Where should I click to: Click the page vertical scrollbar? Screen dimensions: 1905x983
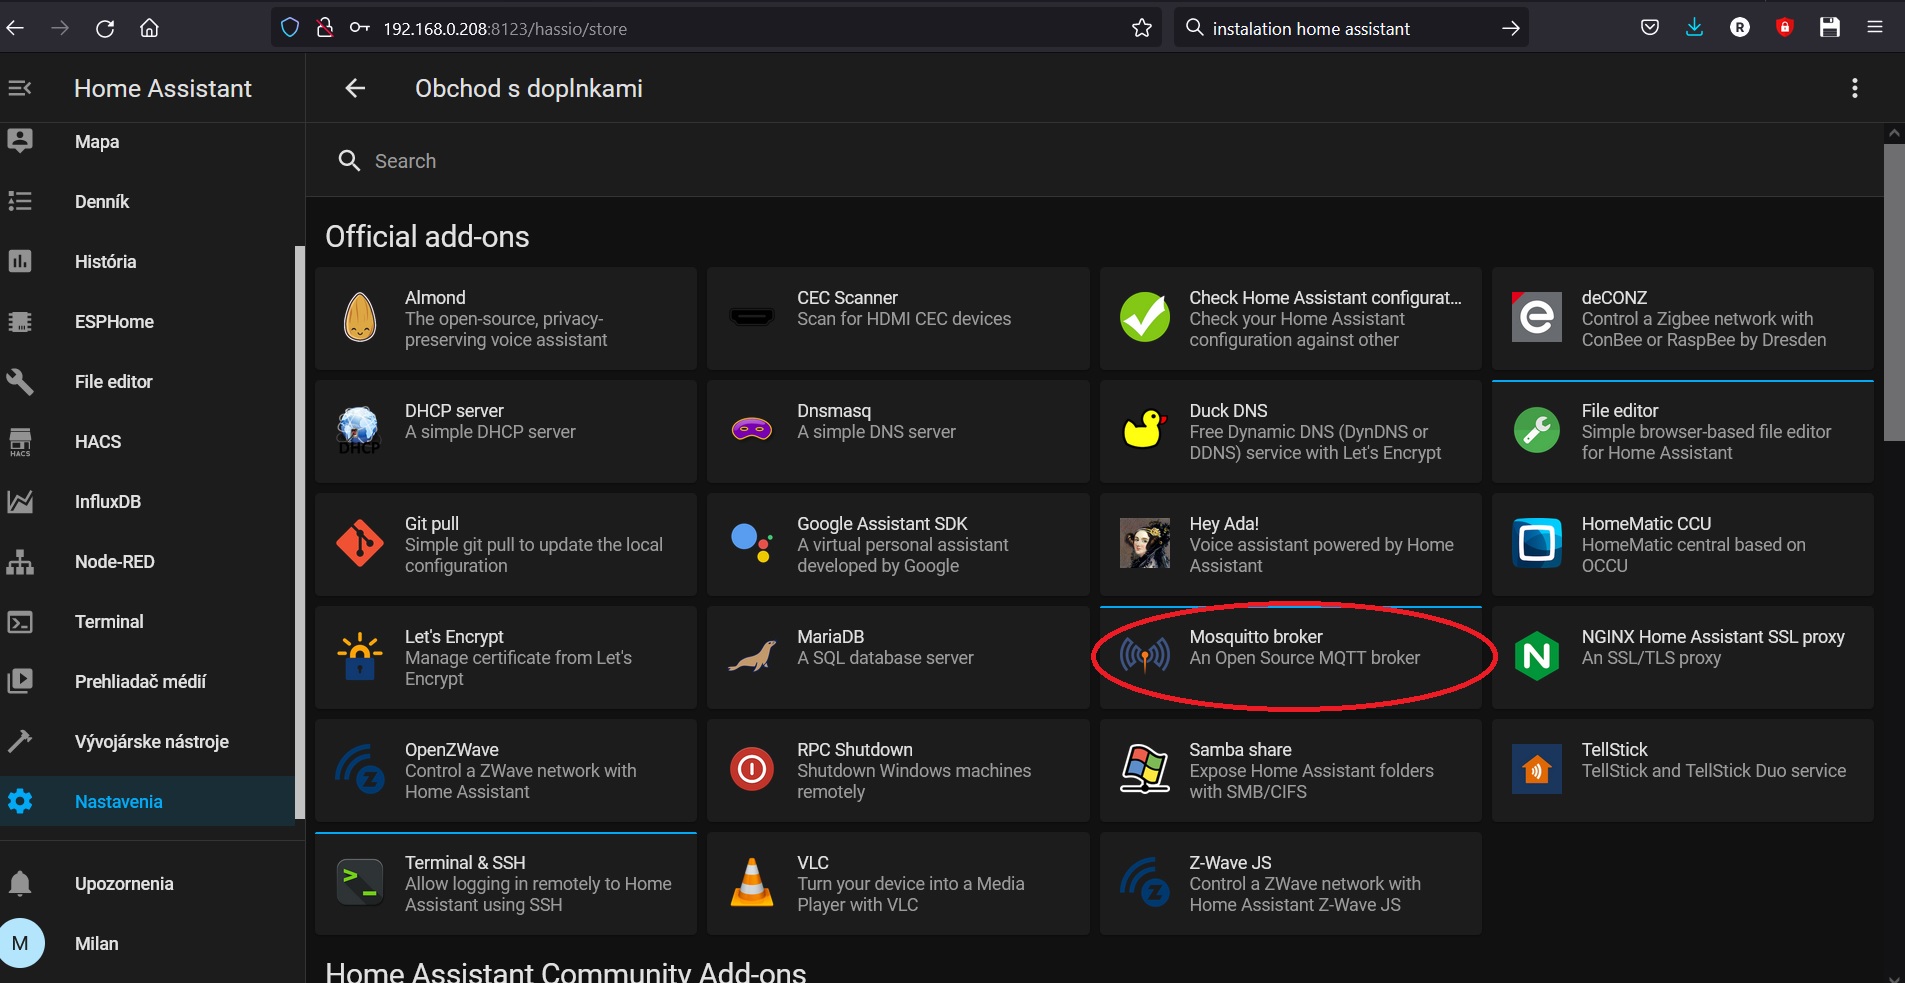coord(1894,292)
